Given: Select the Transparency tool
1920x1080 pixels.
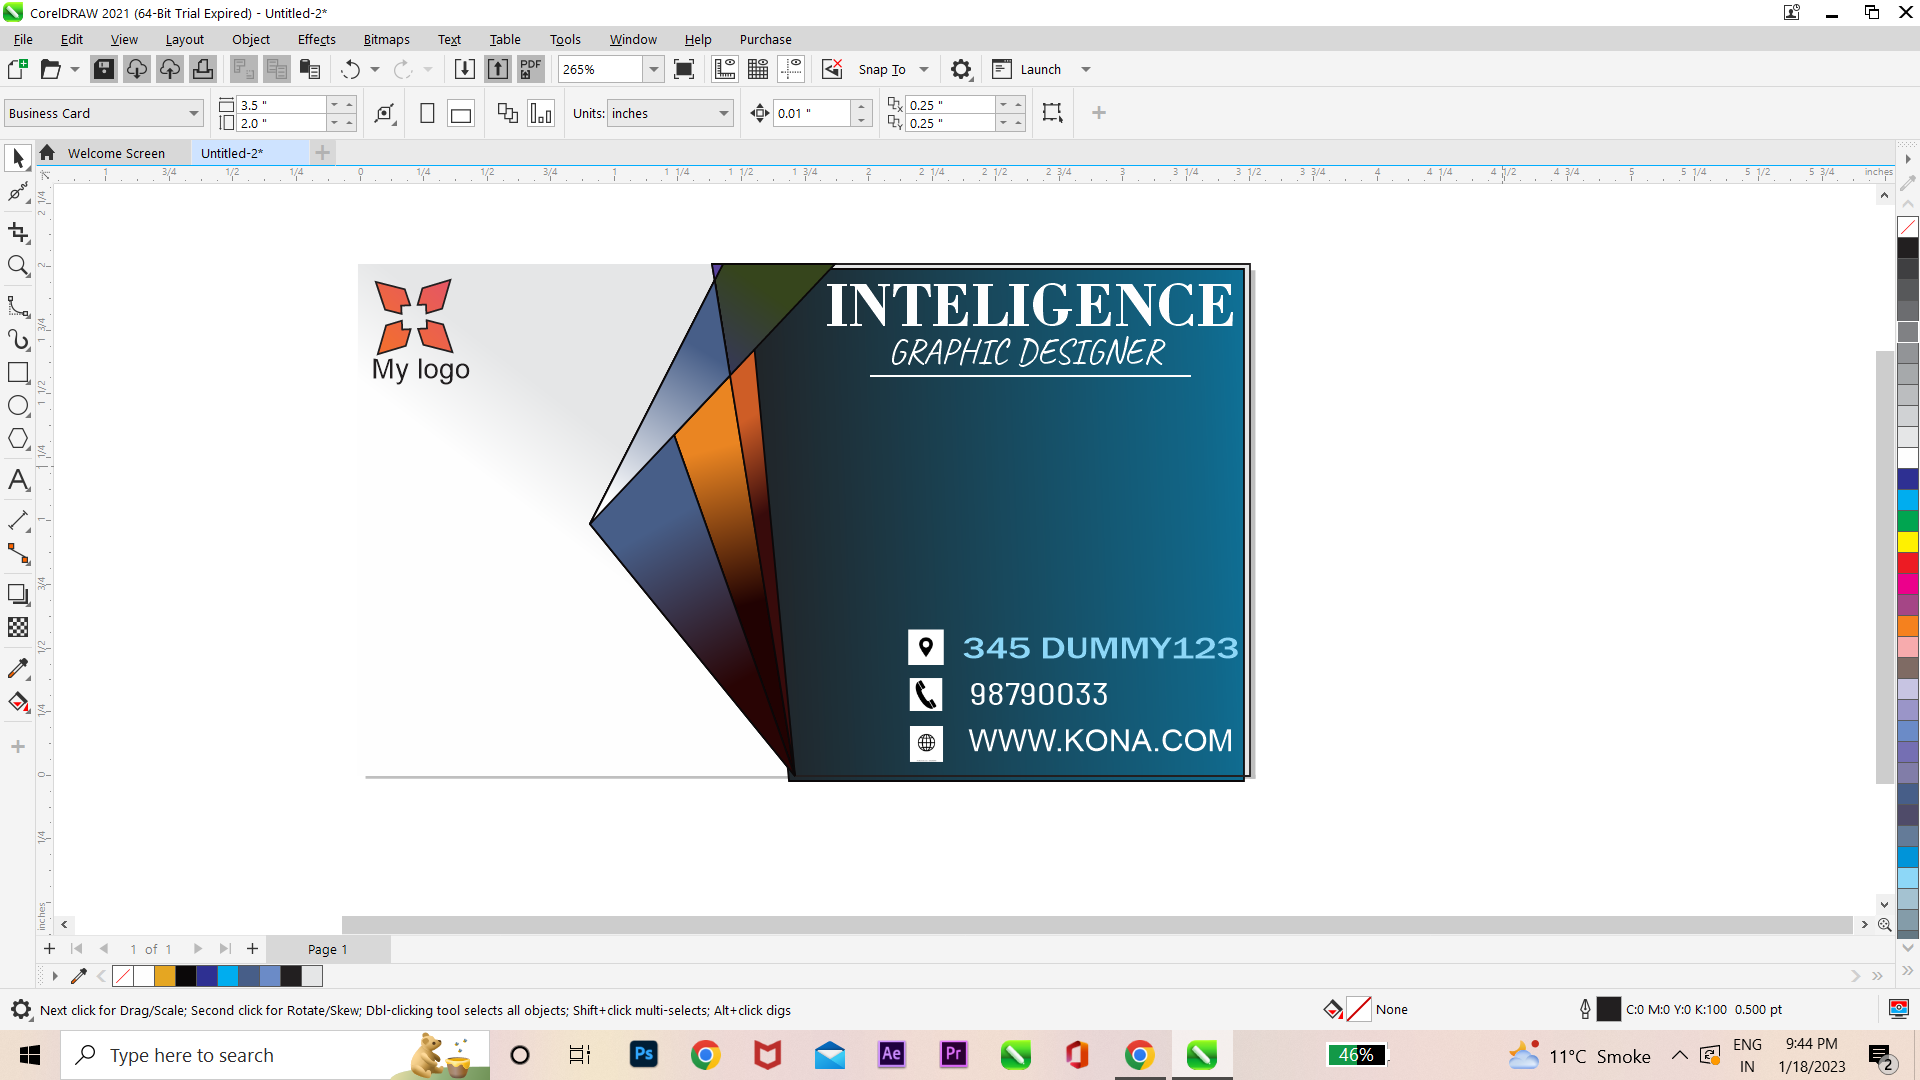Looking at the screenshot, I should point(18,627).
